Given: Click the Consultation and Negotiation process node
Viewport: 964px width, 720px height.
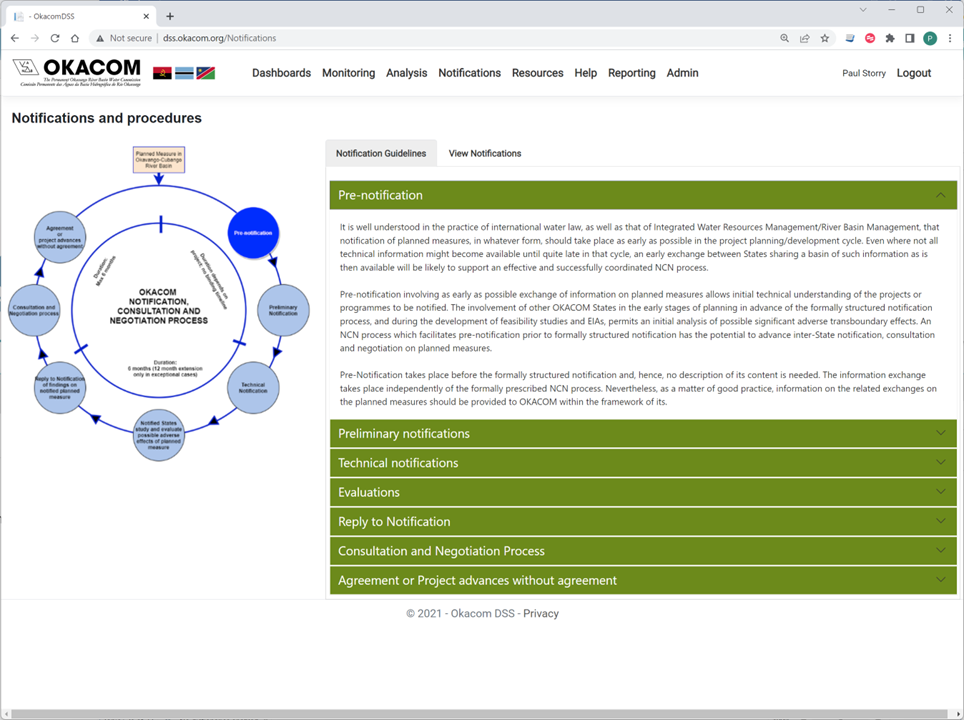Looking at the screenshot, I should point(34,311).
